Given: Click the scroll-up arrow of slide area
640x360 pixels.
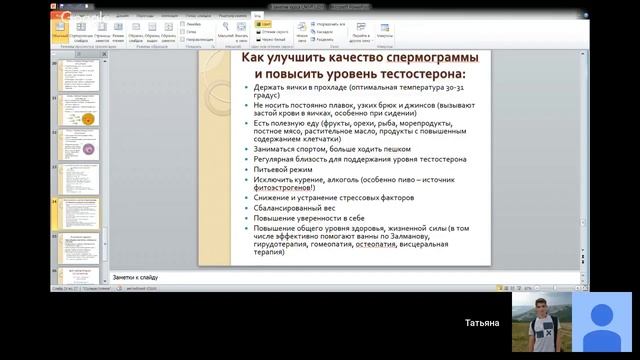Looking at the screenshot, I should (x=582, y=54).
